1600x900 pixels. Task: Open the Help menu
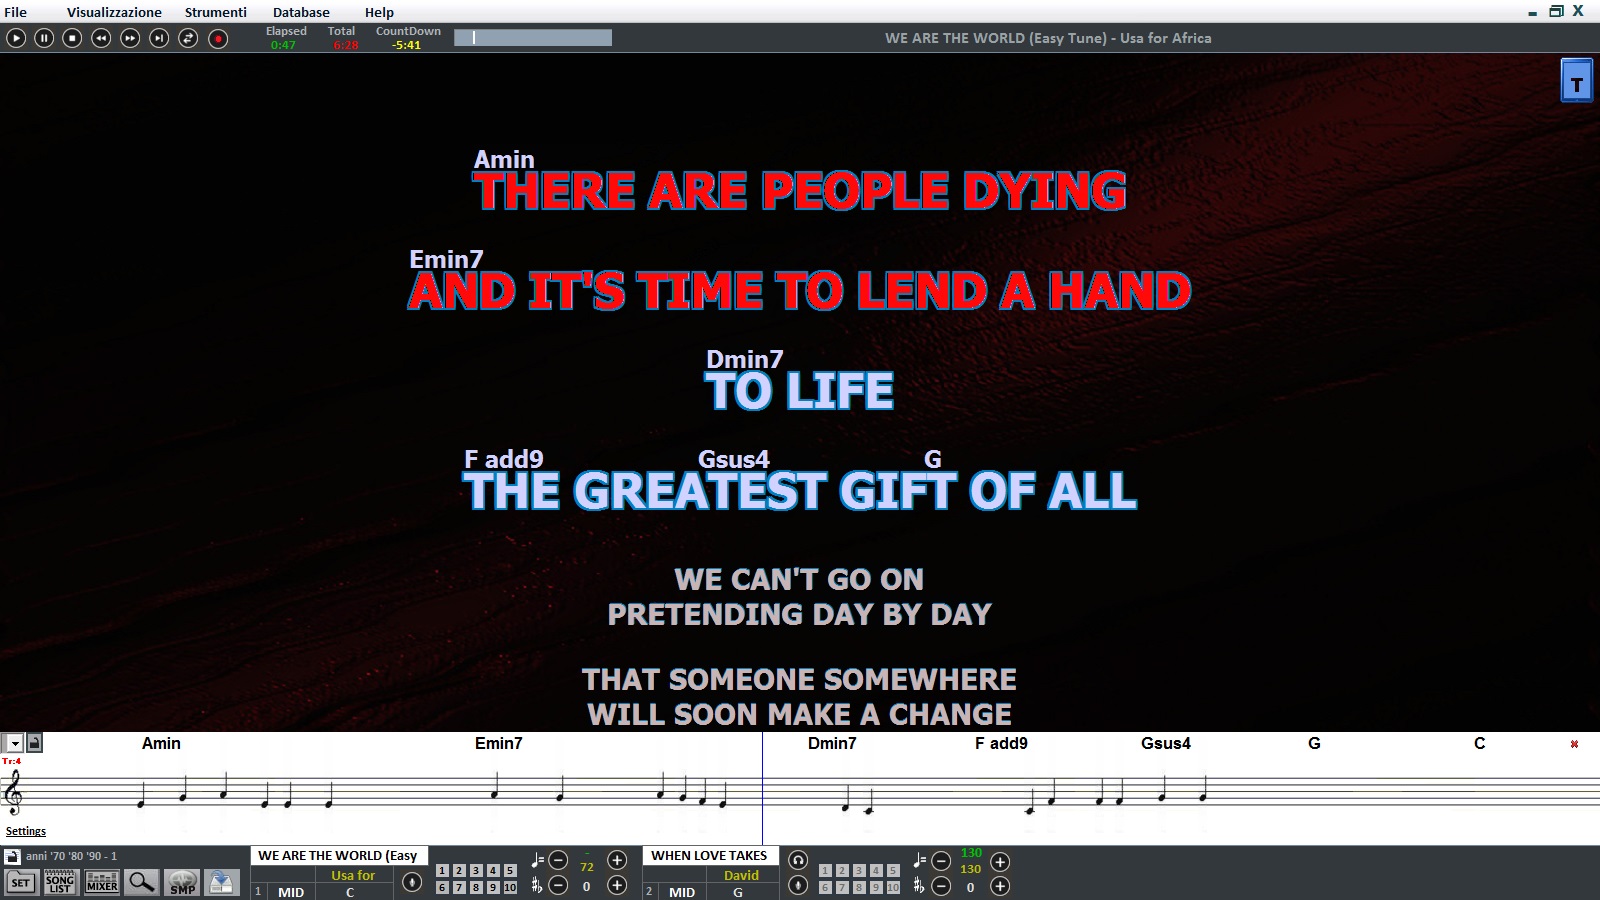click(x=379, y=12)
